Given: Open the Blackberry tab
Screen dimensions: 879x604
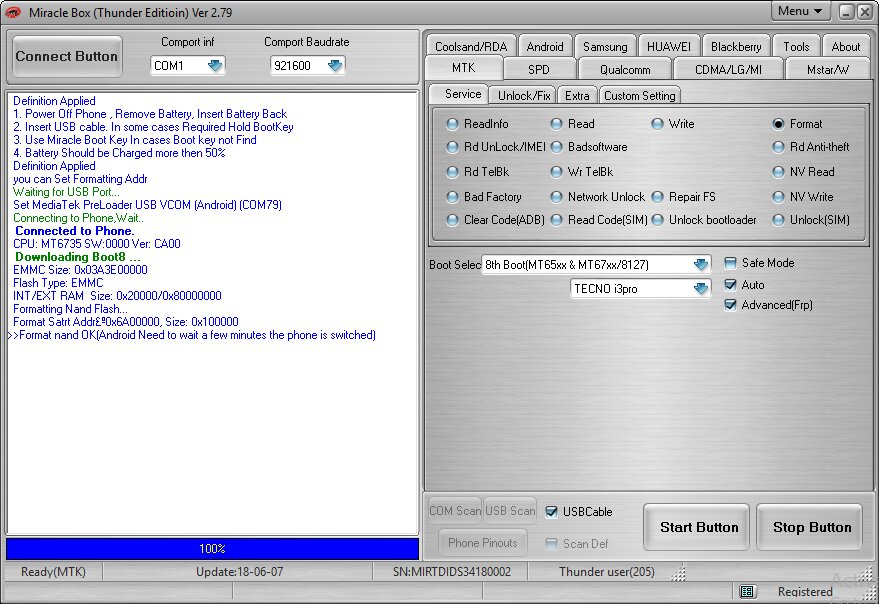Looking at the screenshot, I should [736, 47].
